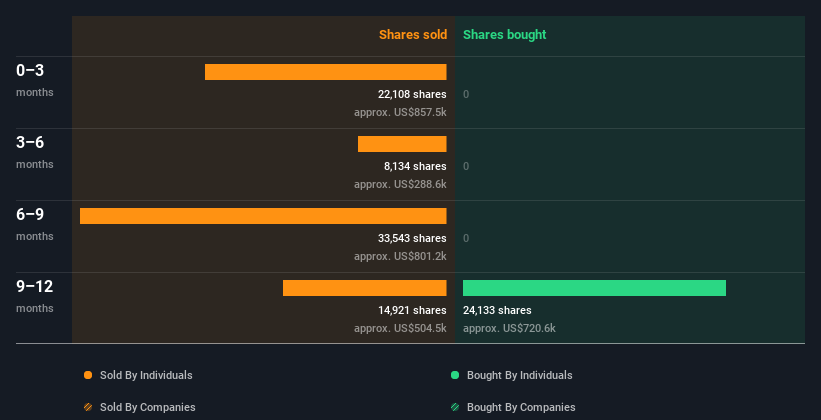The width and height of the screenshot is (821, 420).
Task: Click the 9–12 months orange sold bar
Action: click(364, 288)
